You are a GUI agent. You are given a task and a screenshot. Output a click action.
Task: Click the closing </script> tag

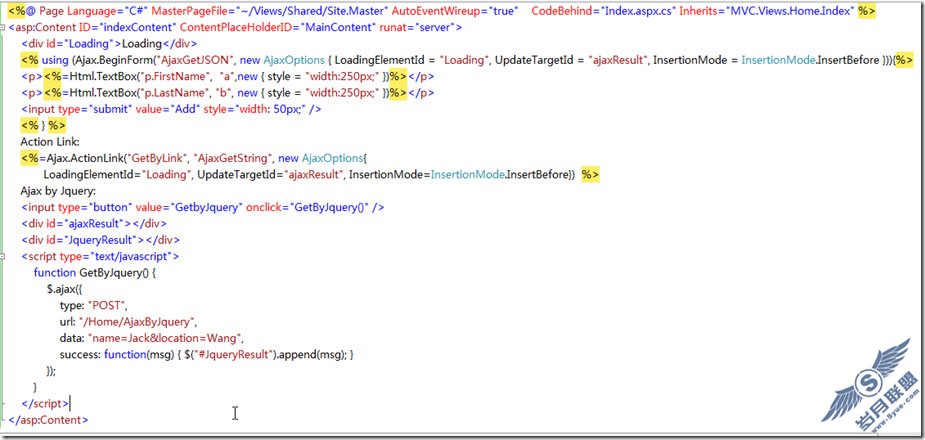coord(45,403)
